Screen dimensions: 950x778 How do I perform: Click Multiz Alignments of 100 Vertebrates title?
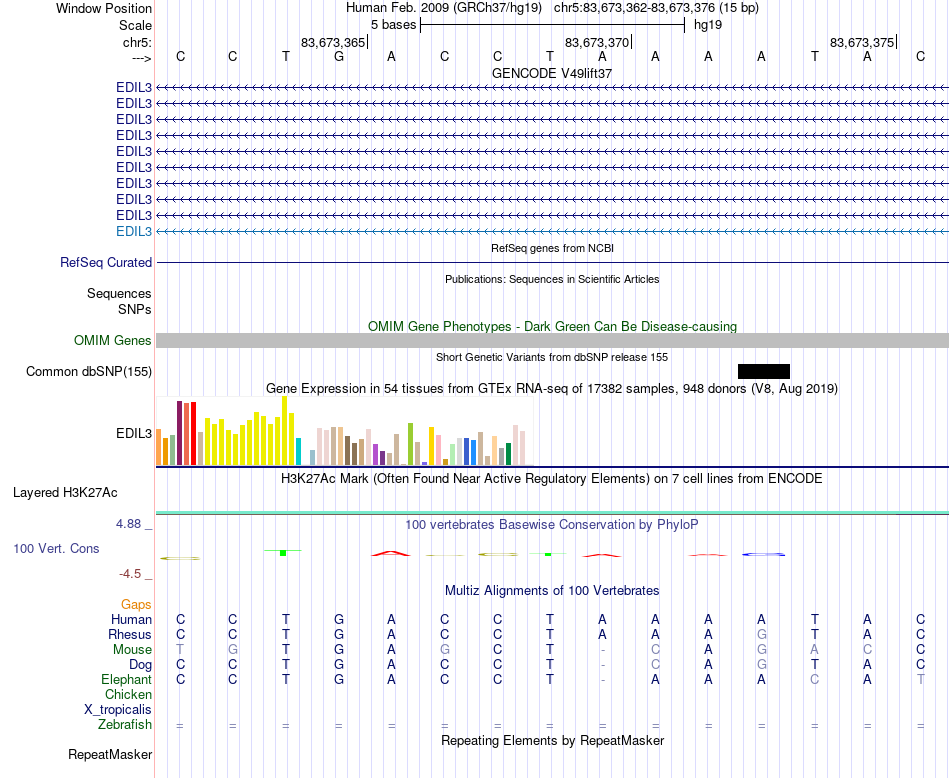(x=552, y=590)
